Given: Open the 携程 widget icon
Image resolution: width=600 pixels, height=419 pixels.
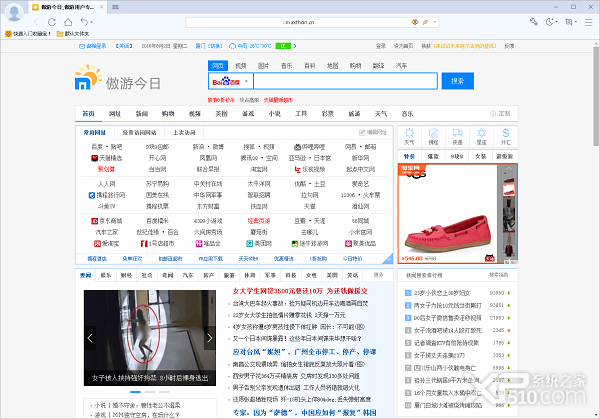Looking at the screenshot, I should coord(433,136).
